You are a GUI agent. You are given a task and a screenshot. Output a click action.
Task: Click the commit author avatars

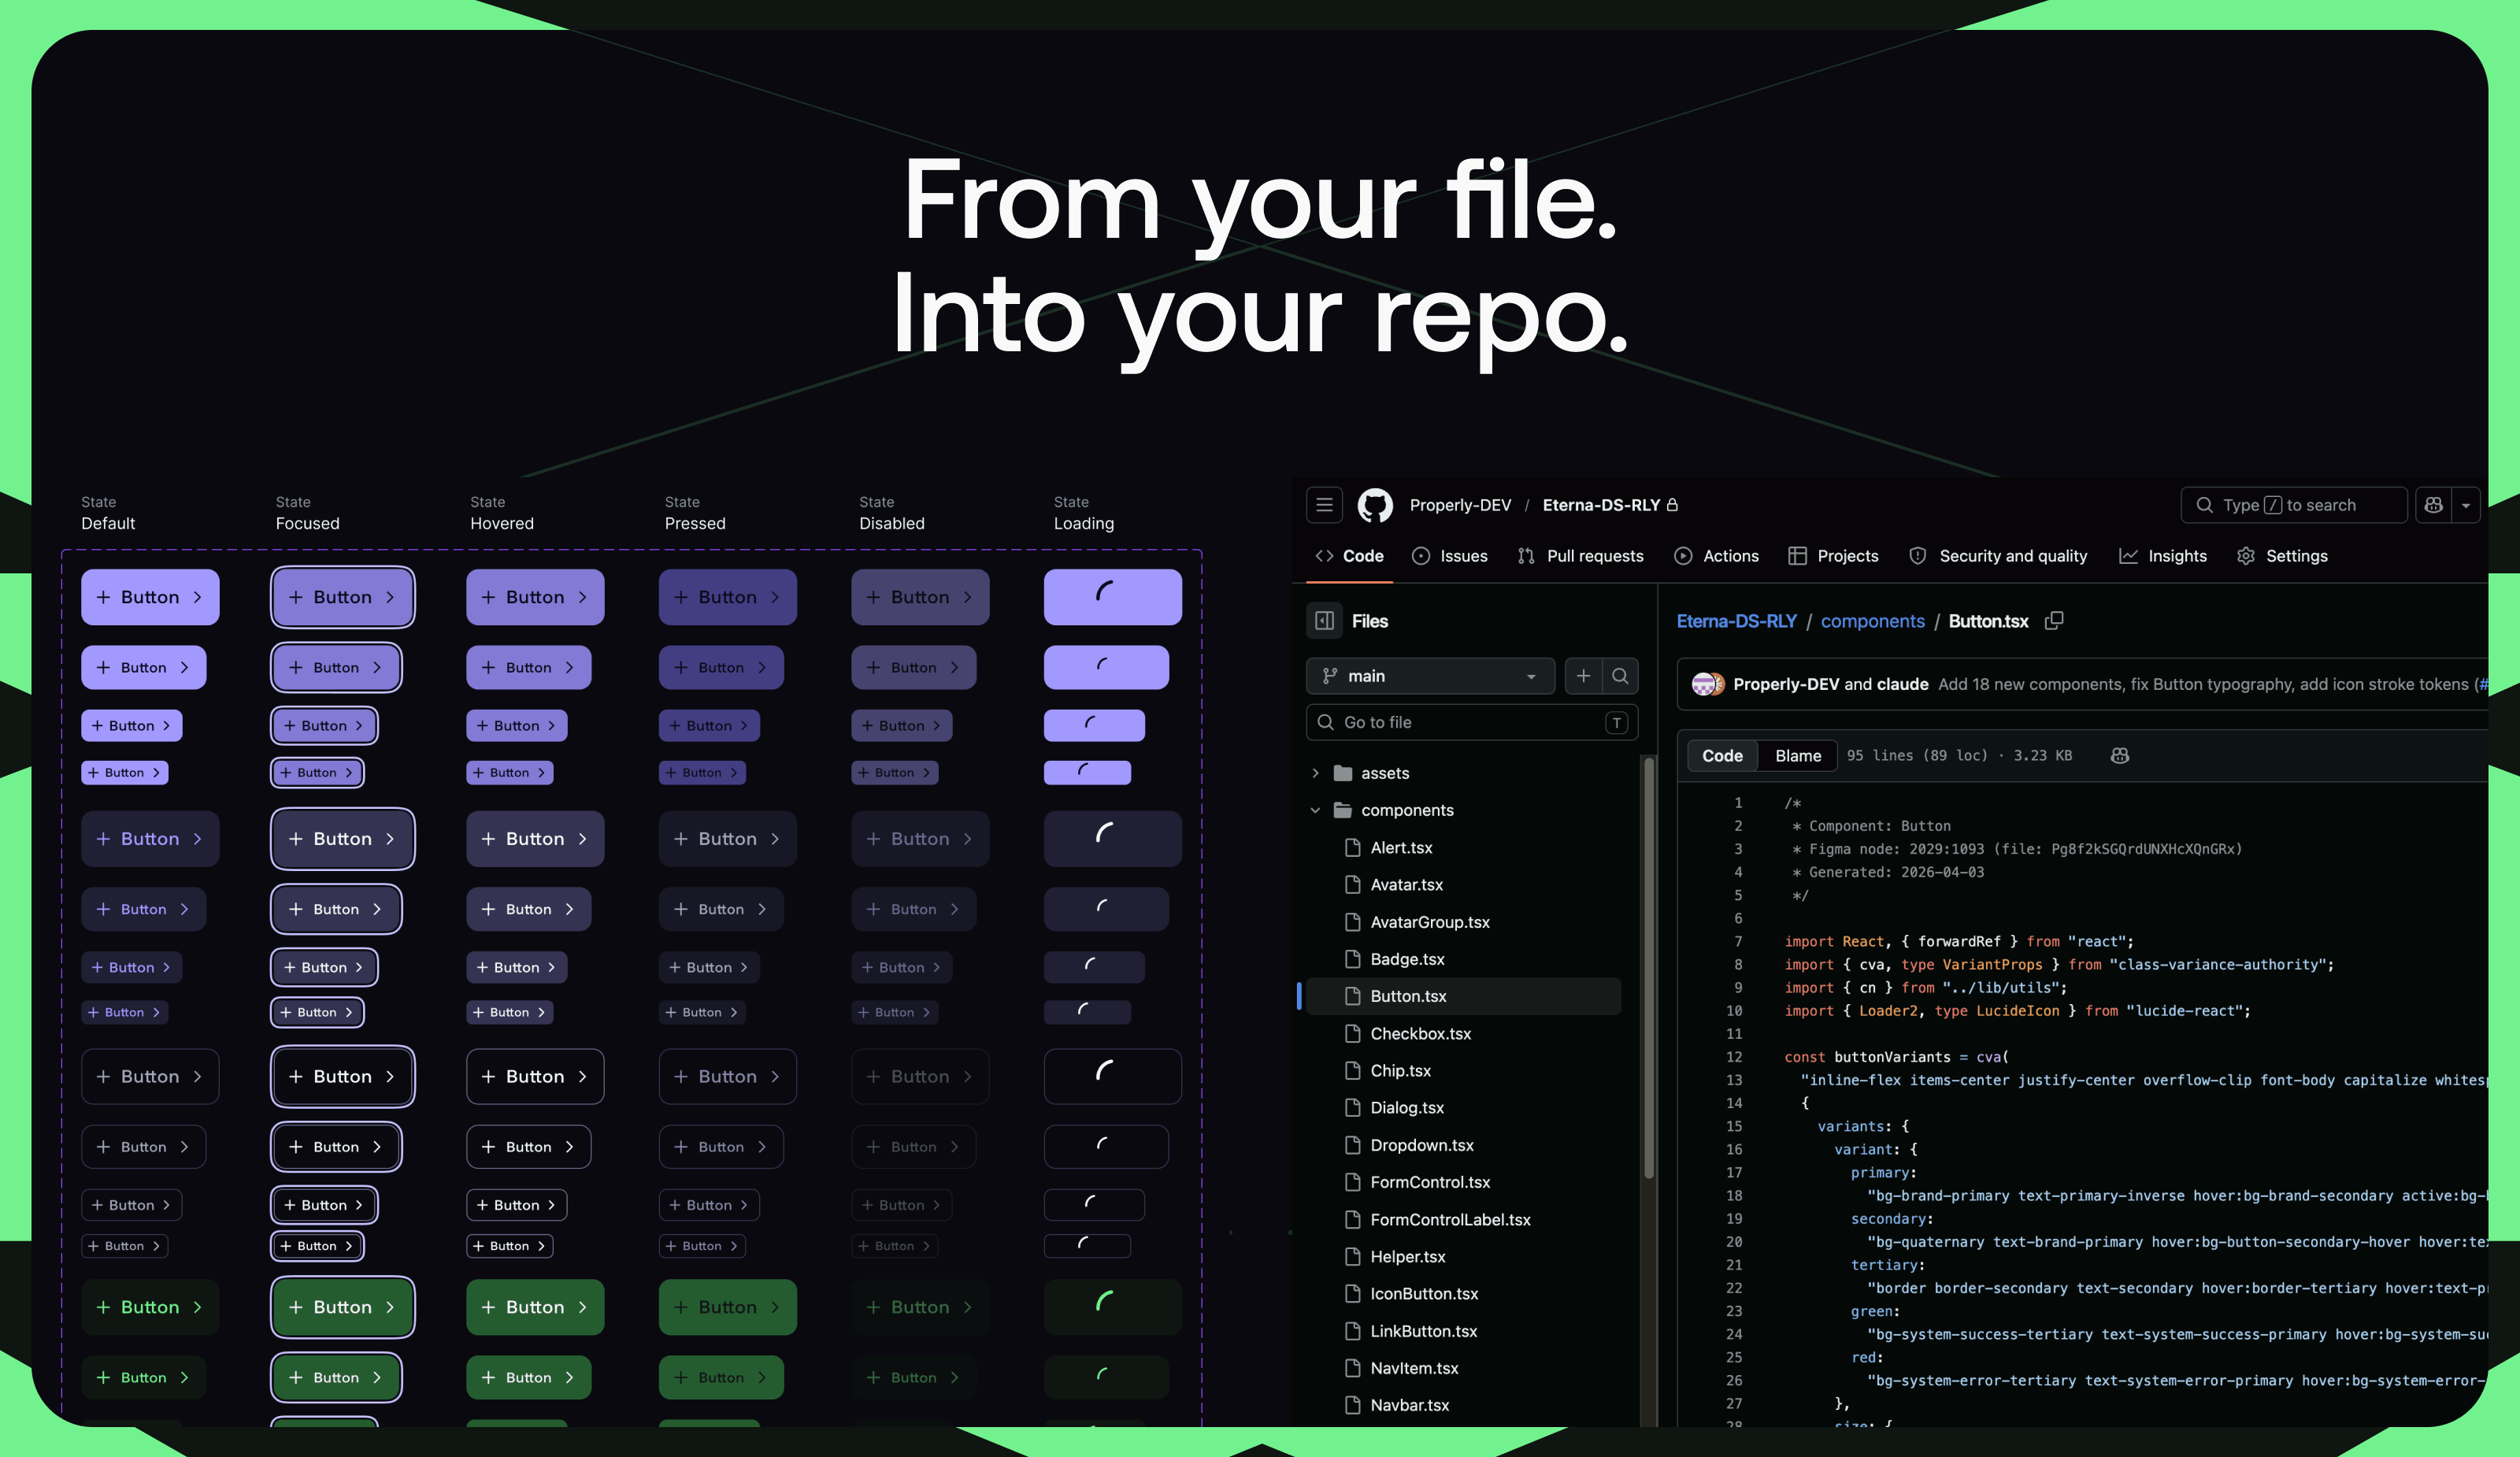pos(1708,684)
